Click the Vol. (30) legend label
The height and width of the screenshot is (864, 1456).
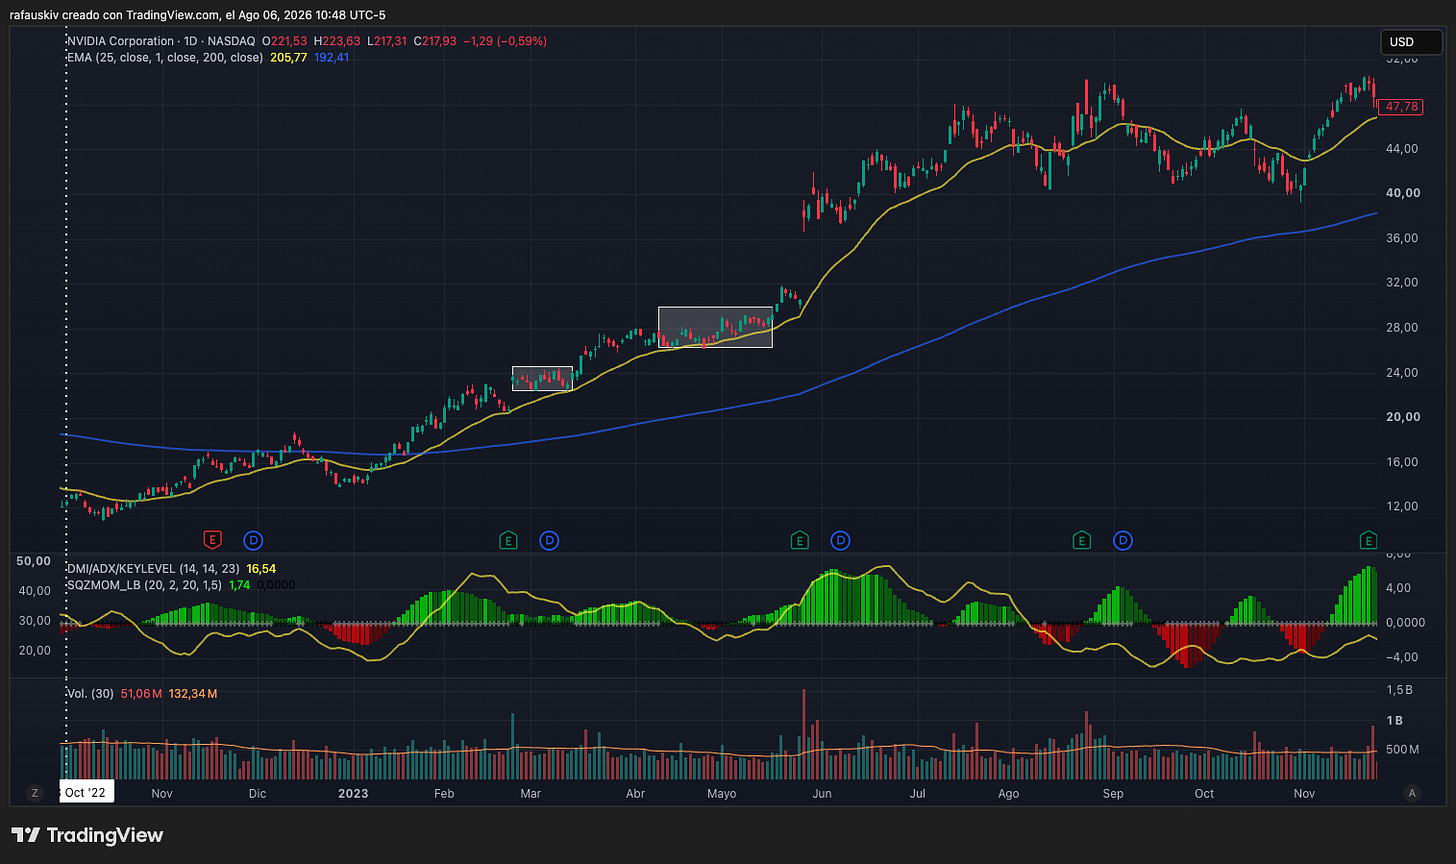click(89, 693)
